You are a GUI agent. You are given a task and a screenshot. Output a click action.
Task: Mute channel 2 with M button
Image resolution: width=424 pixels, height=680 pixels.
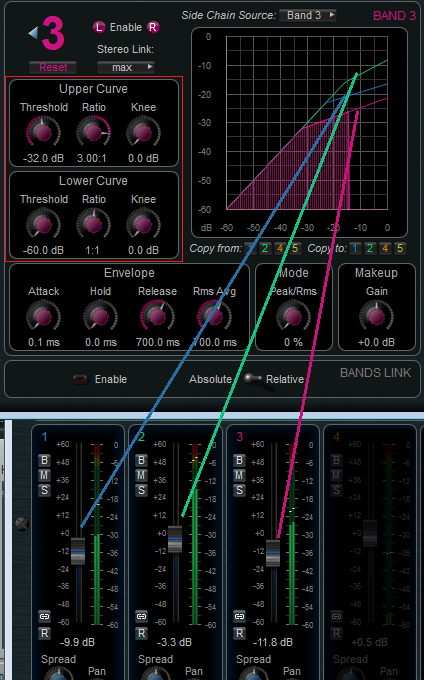click(141, 475)
